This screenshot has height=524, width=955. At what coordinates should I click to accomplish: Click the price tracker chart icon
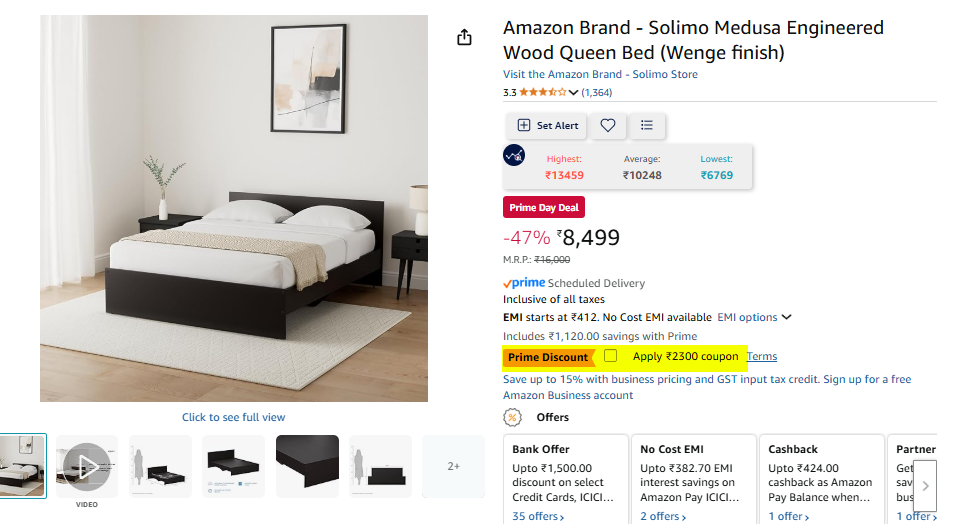coord(514,155)
